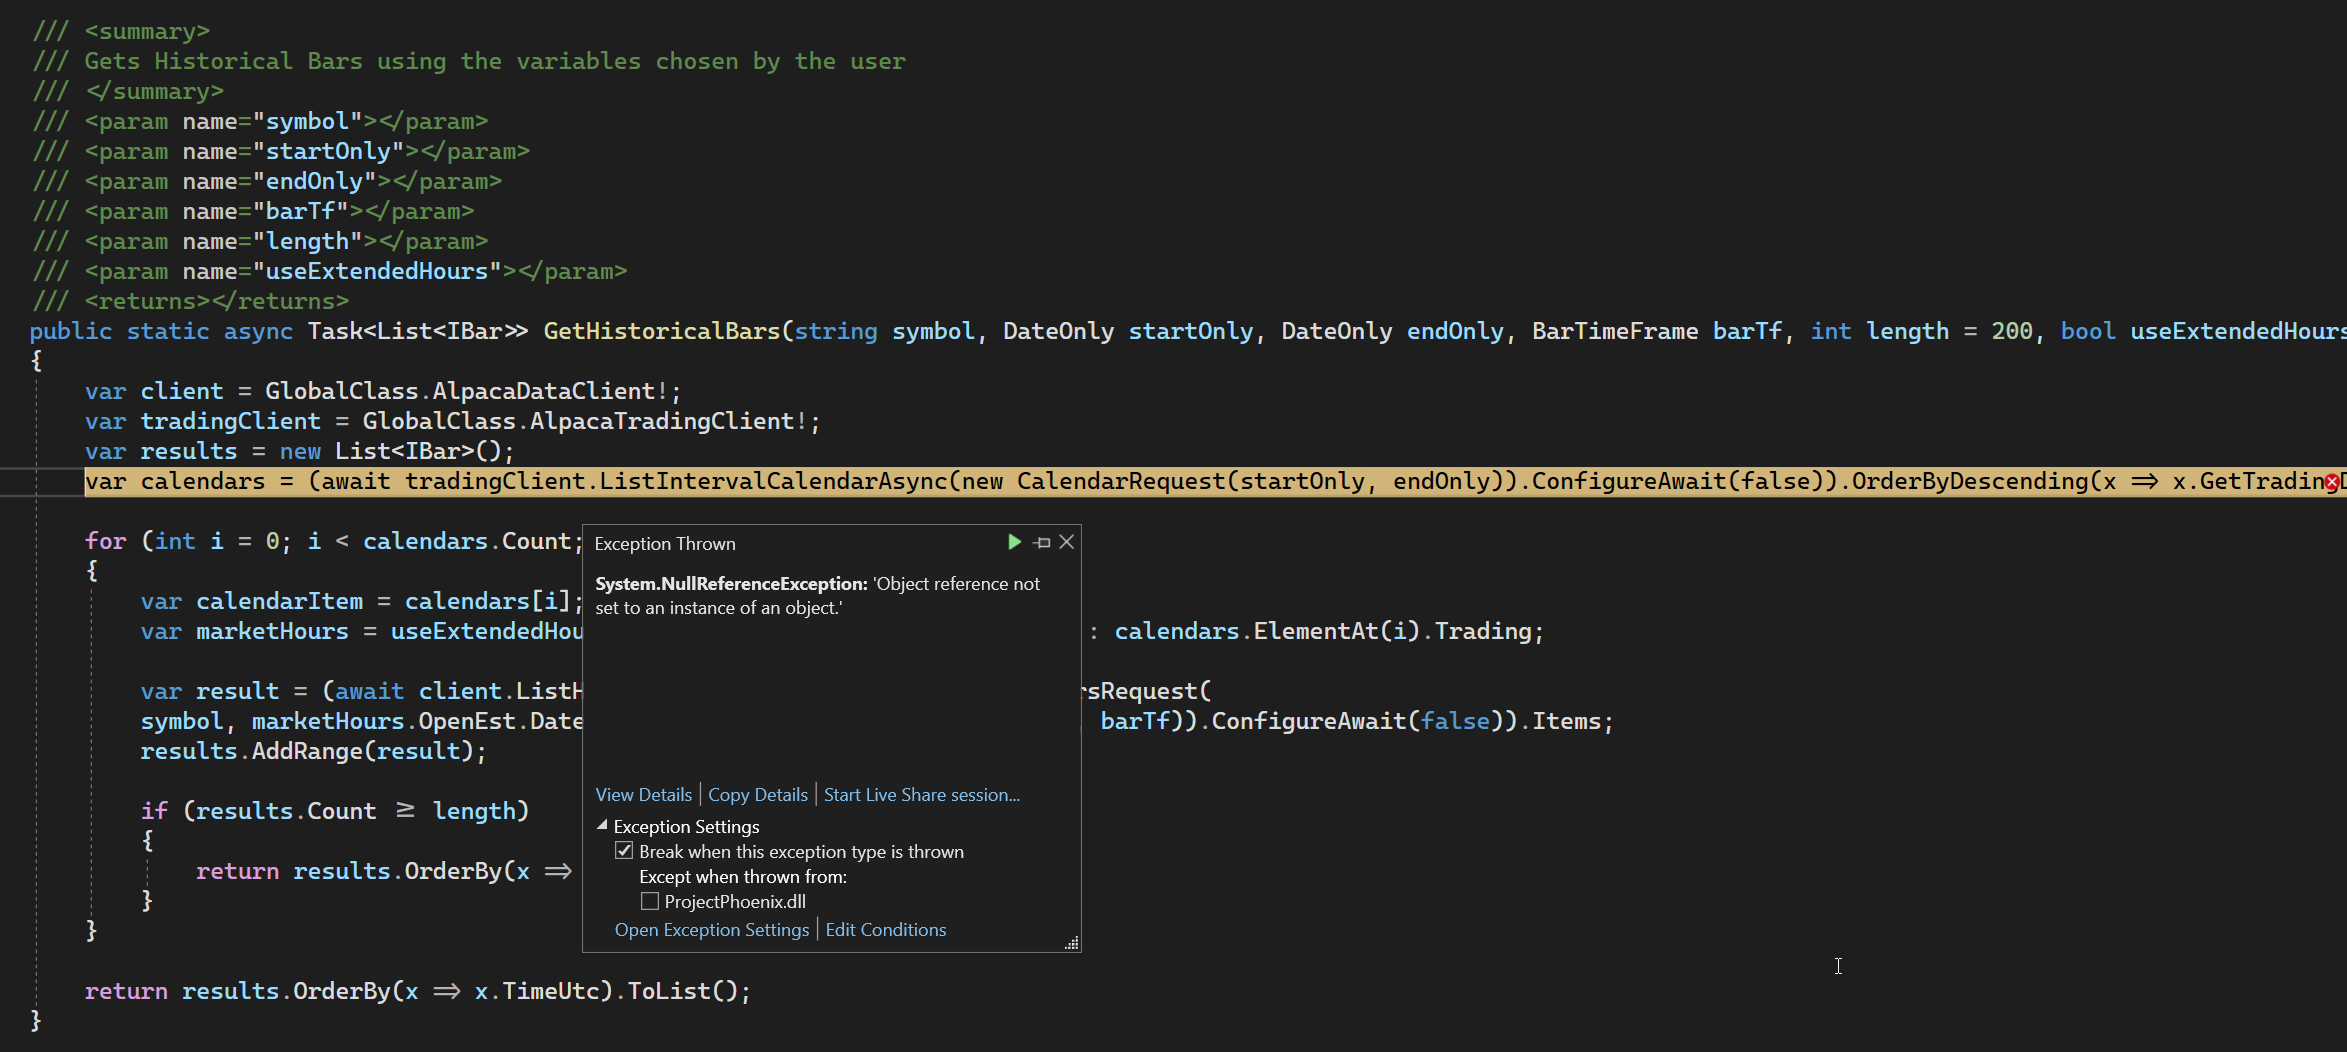Check the ProjectPhoenix.dll exclusion checkbox
2347x1052 pixels.
pos(649,901)
